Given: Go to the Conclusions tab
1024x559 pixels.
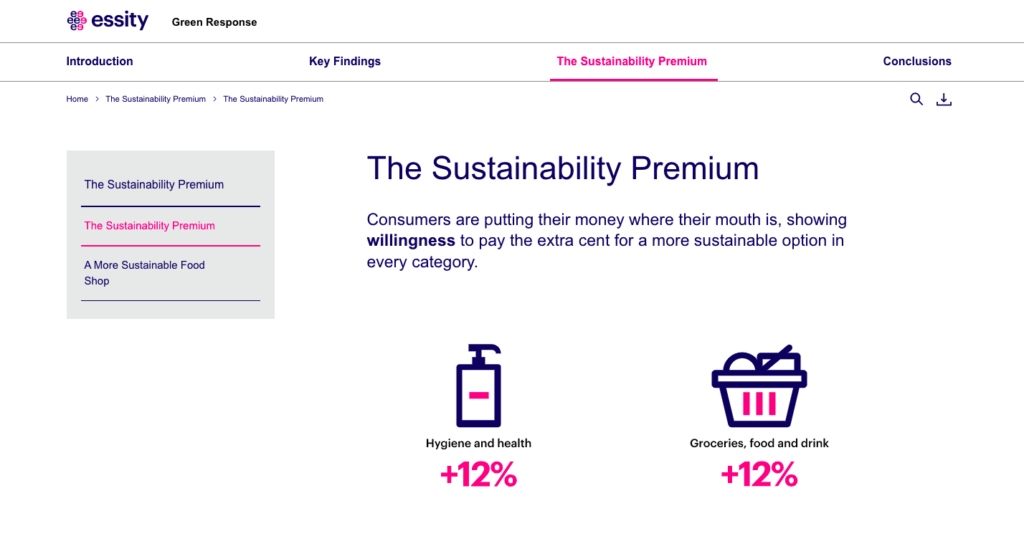Looking at the screenshot, I should (917, 61).
